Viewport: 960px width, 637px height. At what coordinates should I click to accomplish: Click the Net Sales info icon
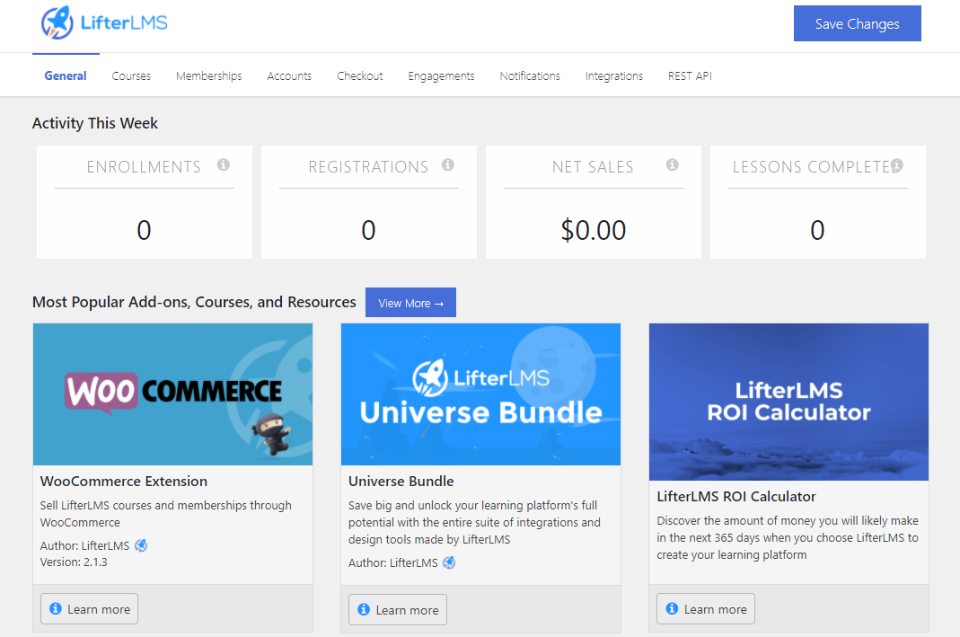click(x=672, y=165)
